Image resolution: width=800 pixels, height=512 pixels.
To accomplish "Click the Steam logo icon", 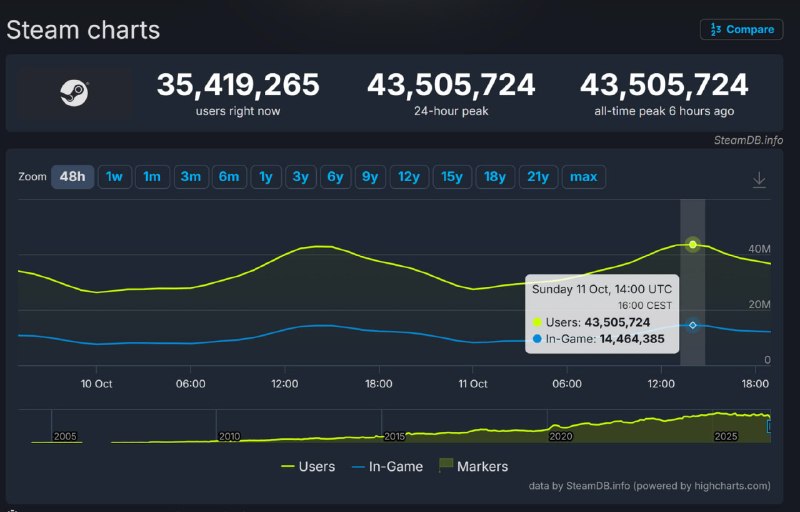I will click(74, 93).
